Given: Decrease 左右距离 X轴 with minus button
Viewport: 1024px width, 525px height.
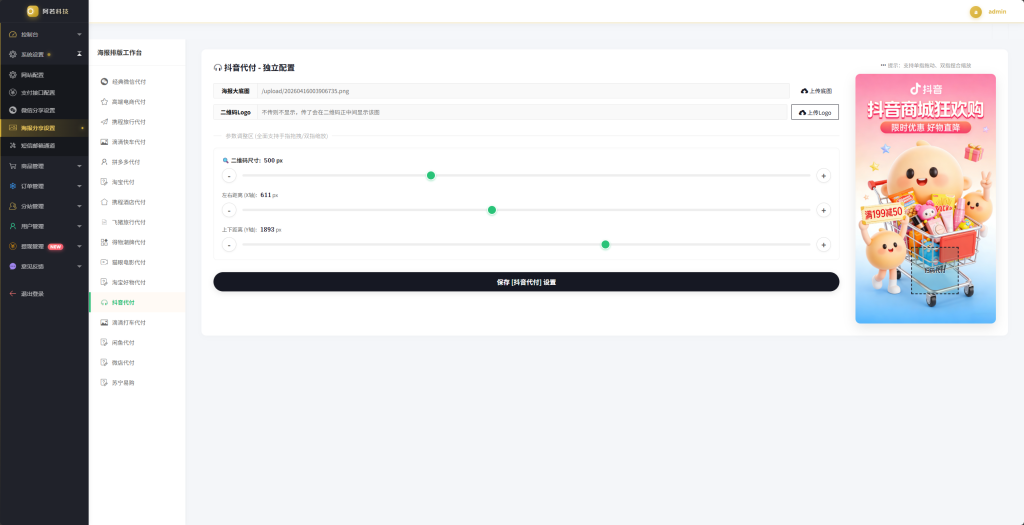Looking at the screenshot, I should coord(229,210).
